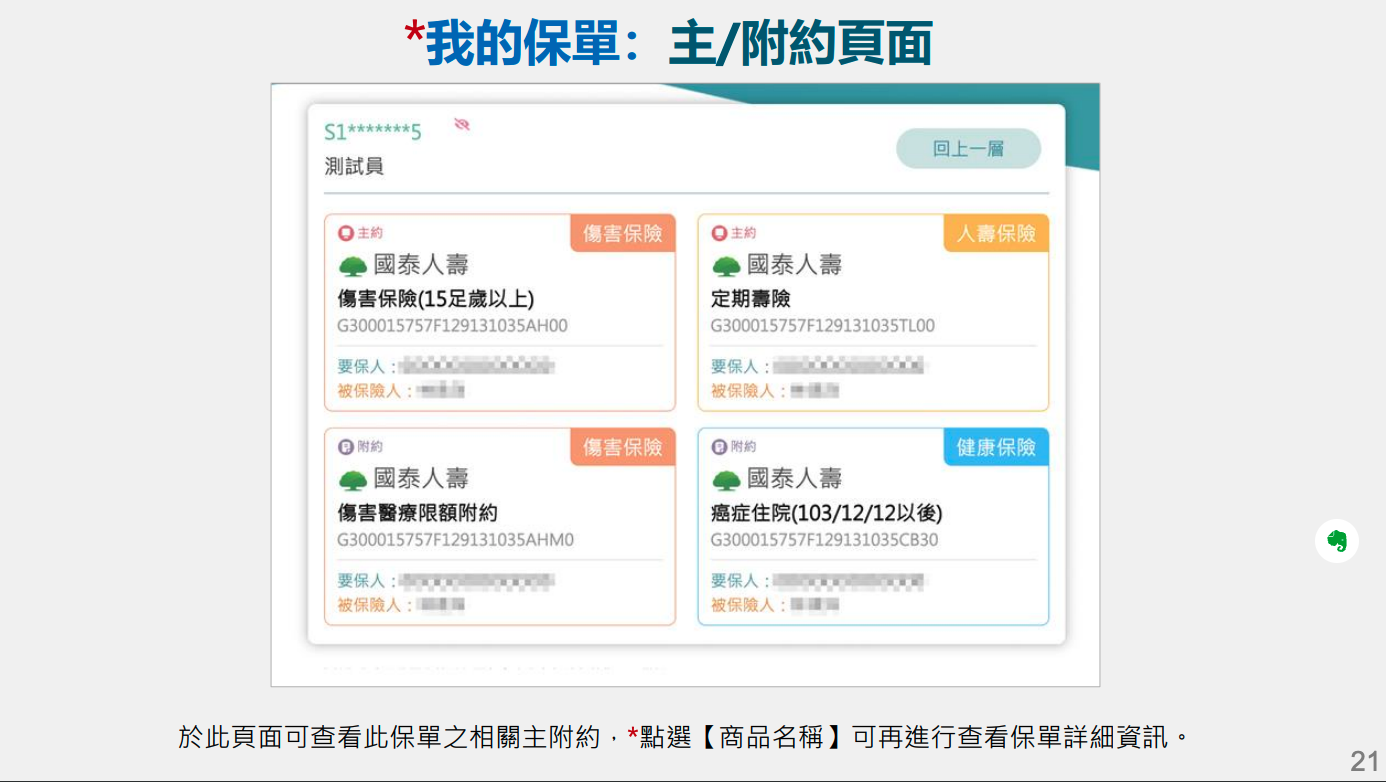Viewport: 1386px width, 782px height.
Task: Click the orange 傷害保險 tag on main policy
Action: click(x=622, y=234)
